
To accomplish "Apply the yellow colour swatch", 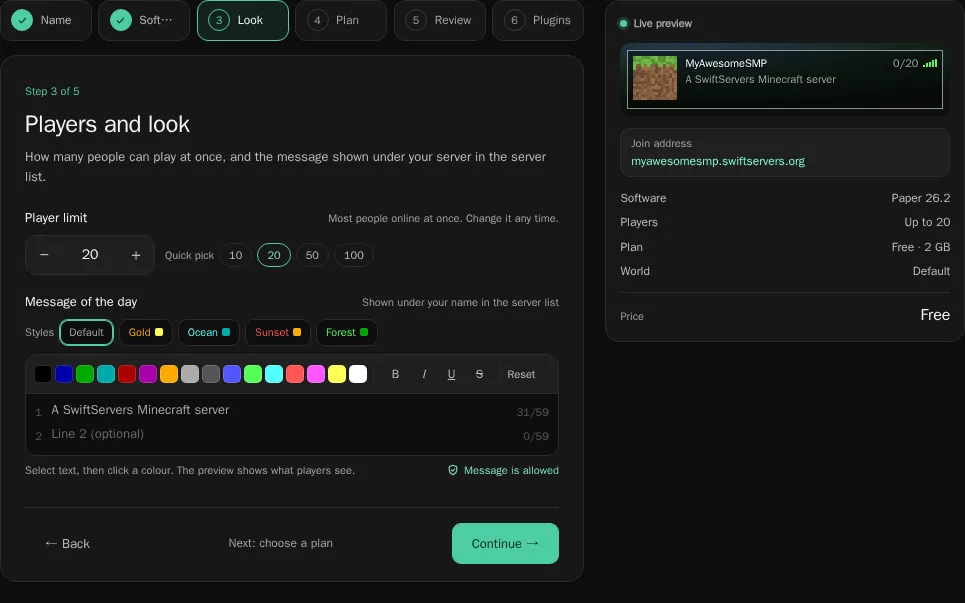I will (x=337, y=374).
